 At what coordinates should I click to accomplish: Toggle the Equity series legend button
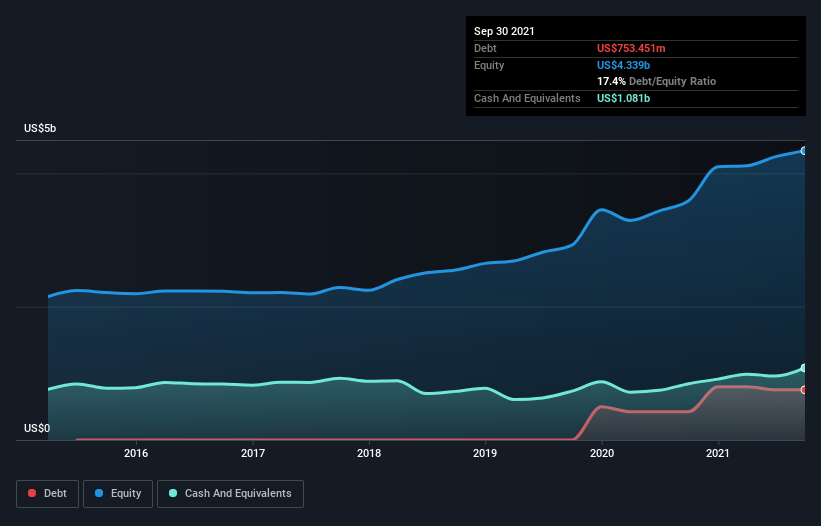[x=118, y=494]
